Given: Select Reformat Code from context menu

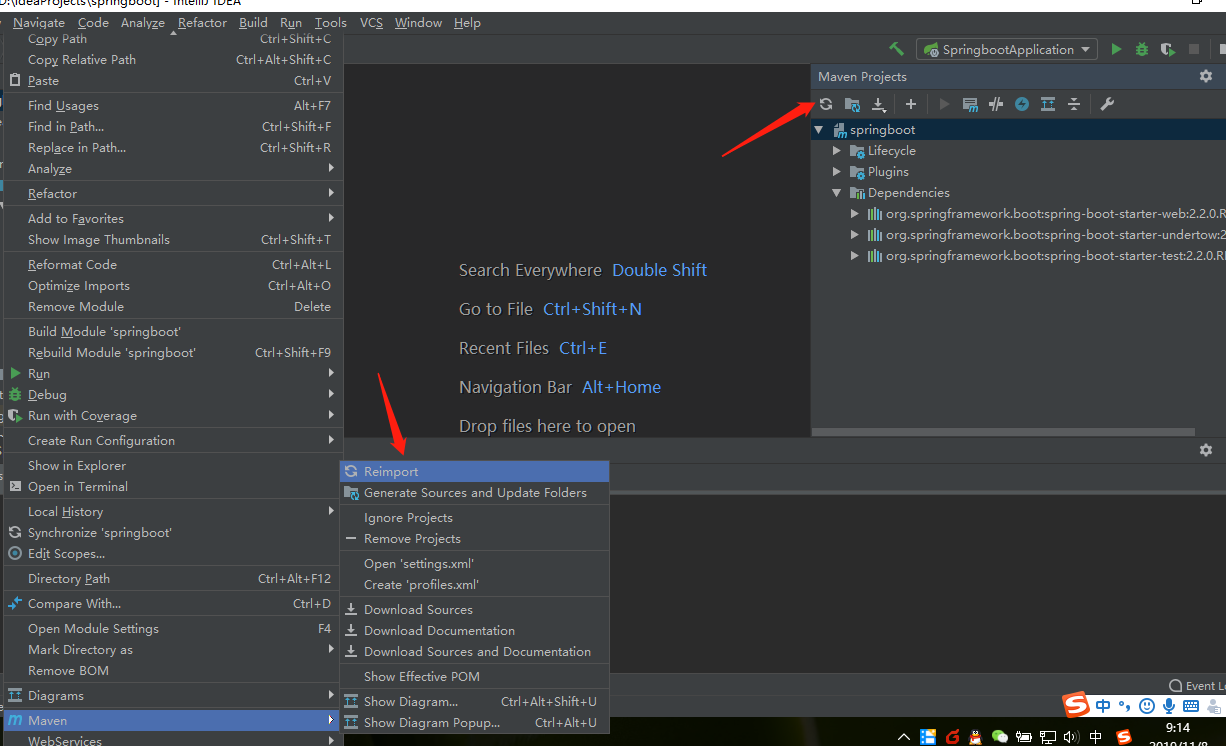Looking at the screenshot, I should 172,265.
